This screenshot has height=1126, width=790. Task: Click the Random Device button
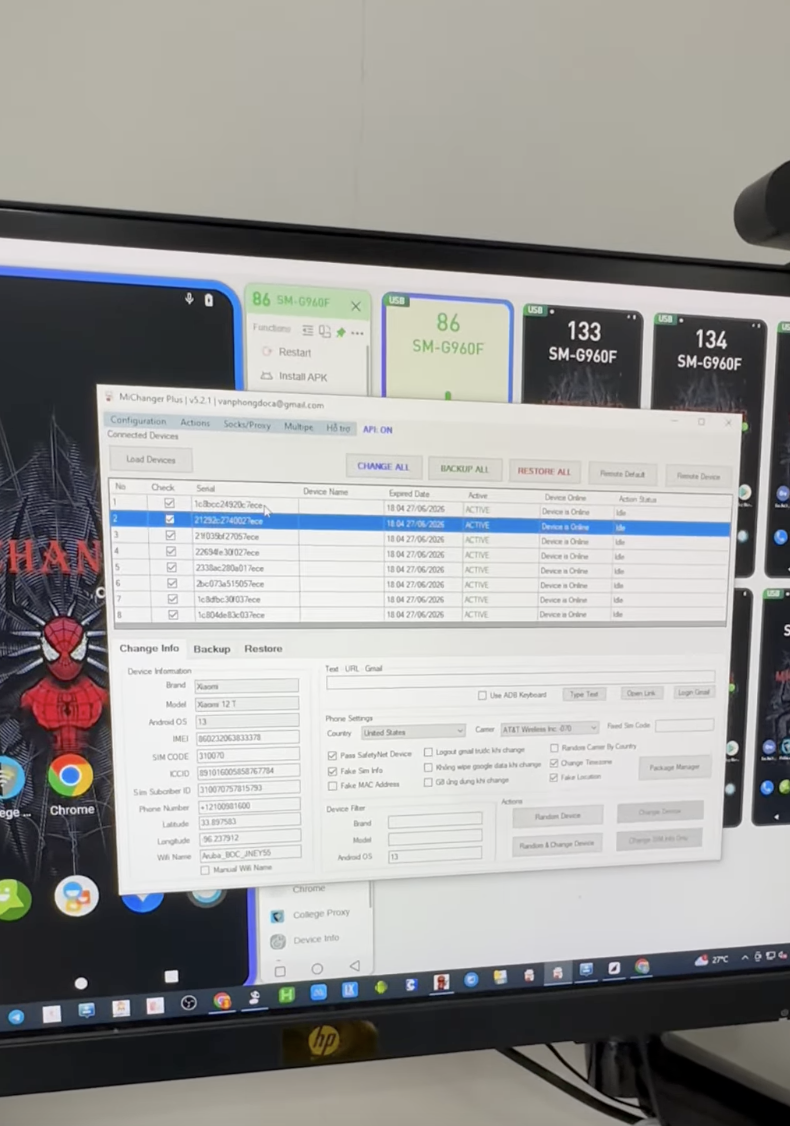pos(557,816)
